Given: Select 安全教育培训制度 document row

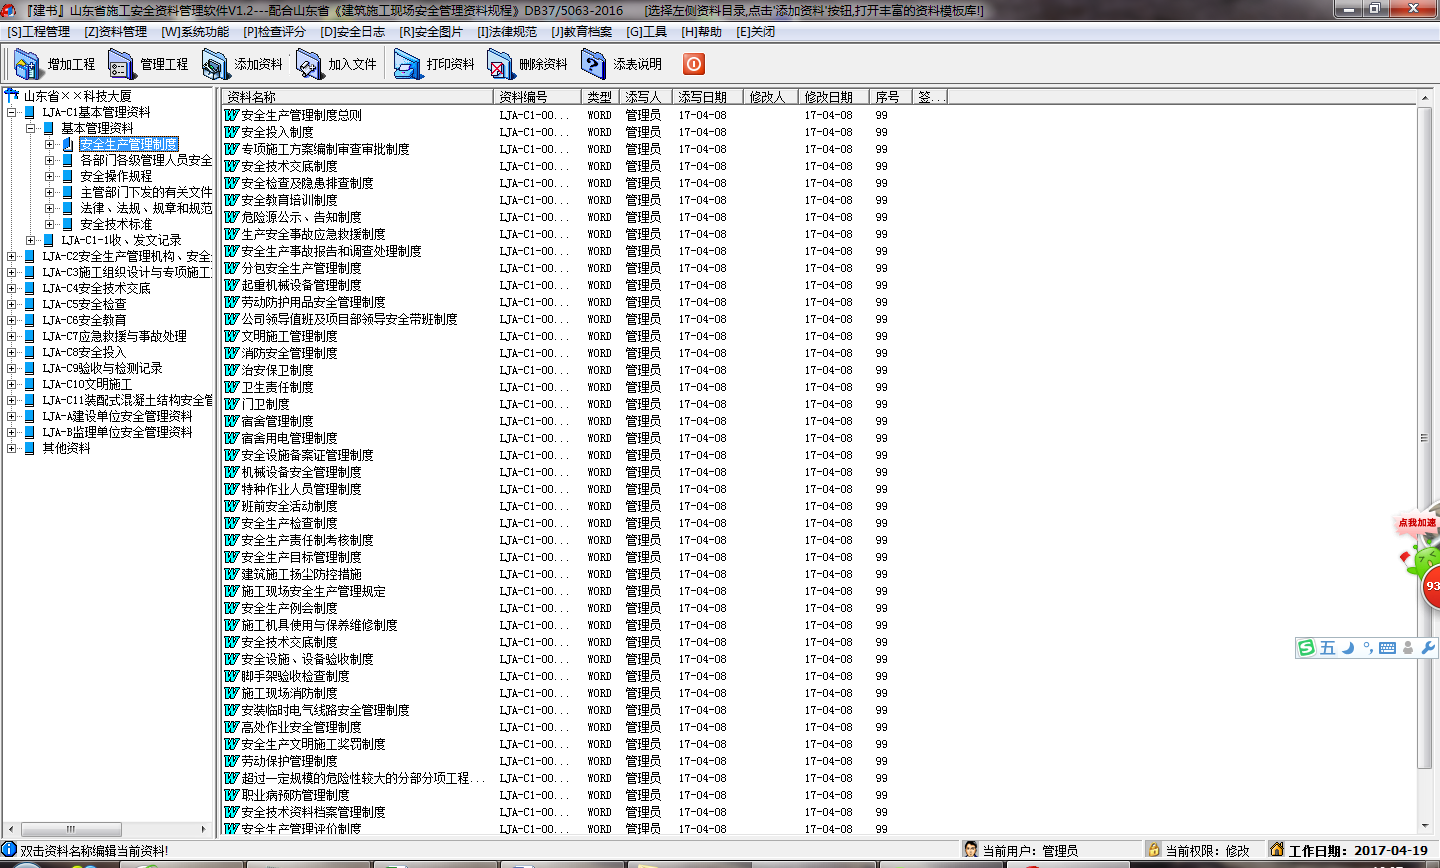Looking at the screenshot, I should [x=289, y=200].
